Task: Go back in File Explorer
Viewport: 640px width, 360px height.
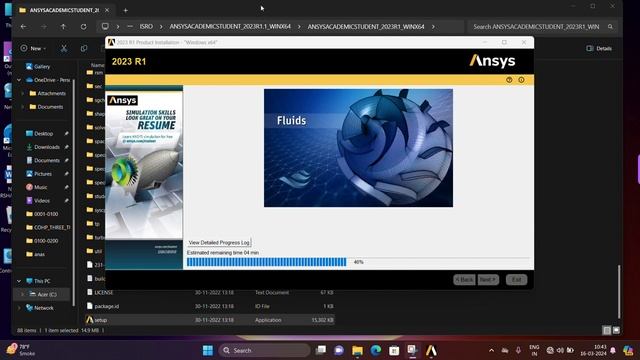Action: (x=24, y=27)
